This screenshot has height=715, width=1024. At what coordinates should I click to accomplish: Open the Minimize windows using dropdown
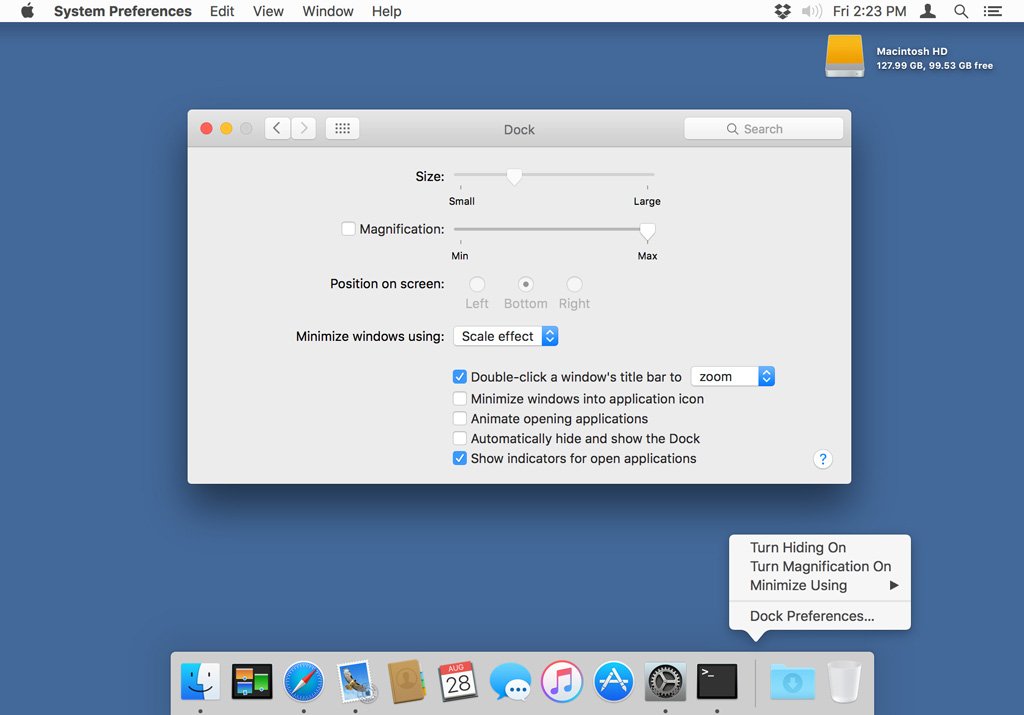click(505, 336)
